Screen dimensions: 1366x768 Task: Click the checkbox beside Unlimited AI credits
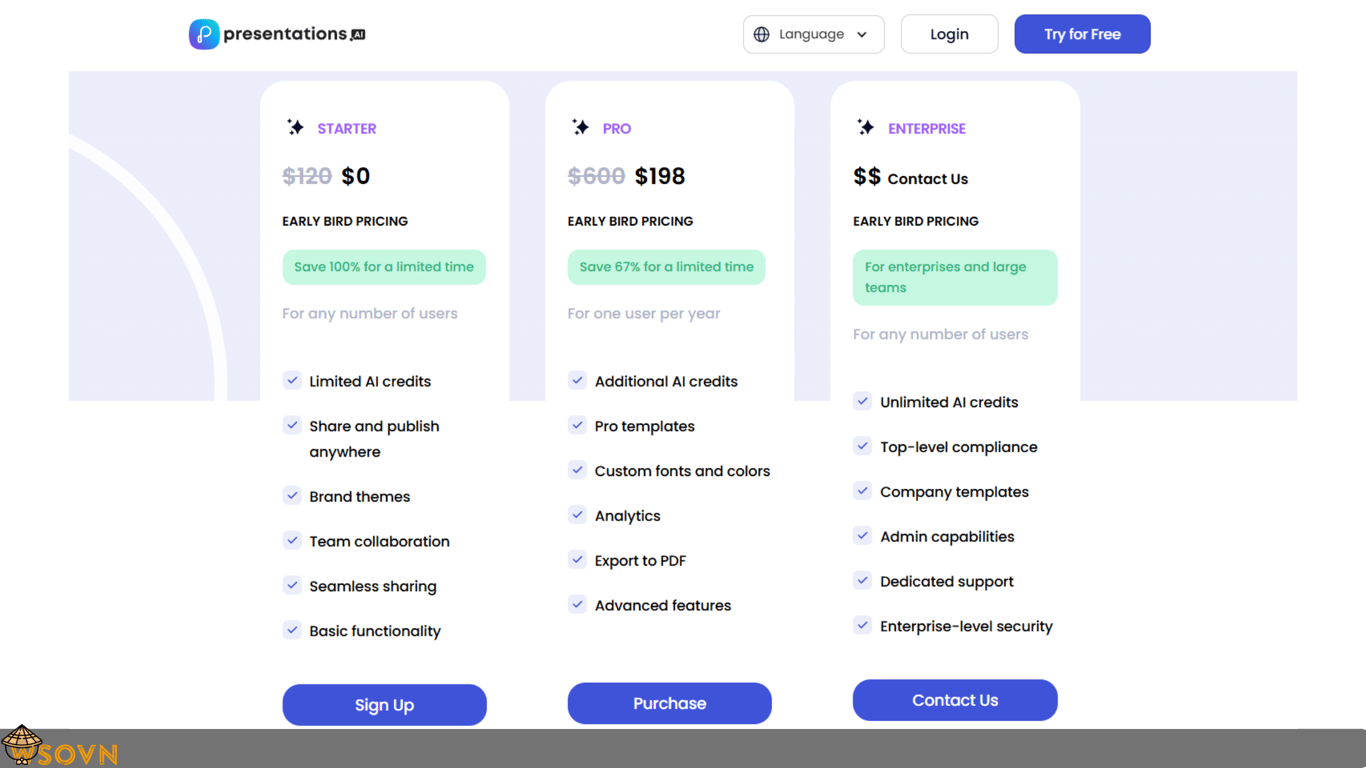pos(863,401)
